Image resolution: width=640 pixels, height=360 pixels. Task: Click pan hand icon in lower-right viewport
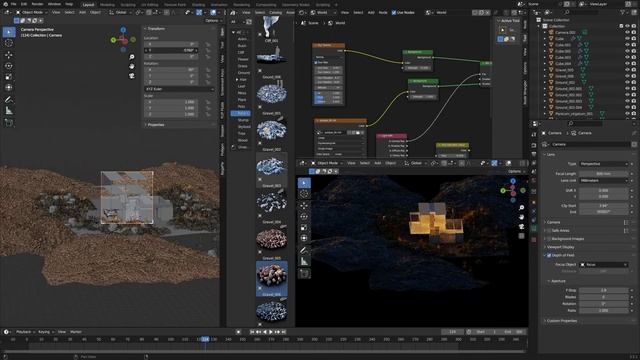coord(521,217)
